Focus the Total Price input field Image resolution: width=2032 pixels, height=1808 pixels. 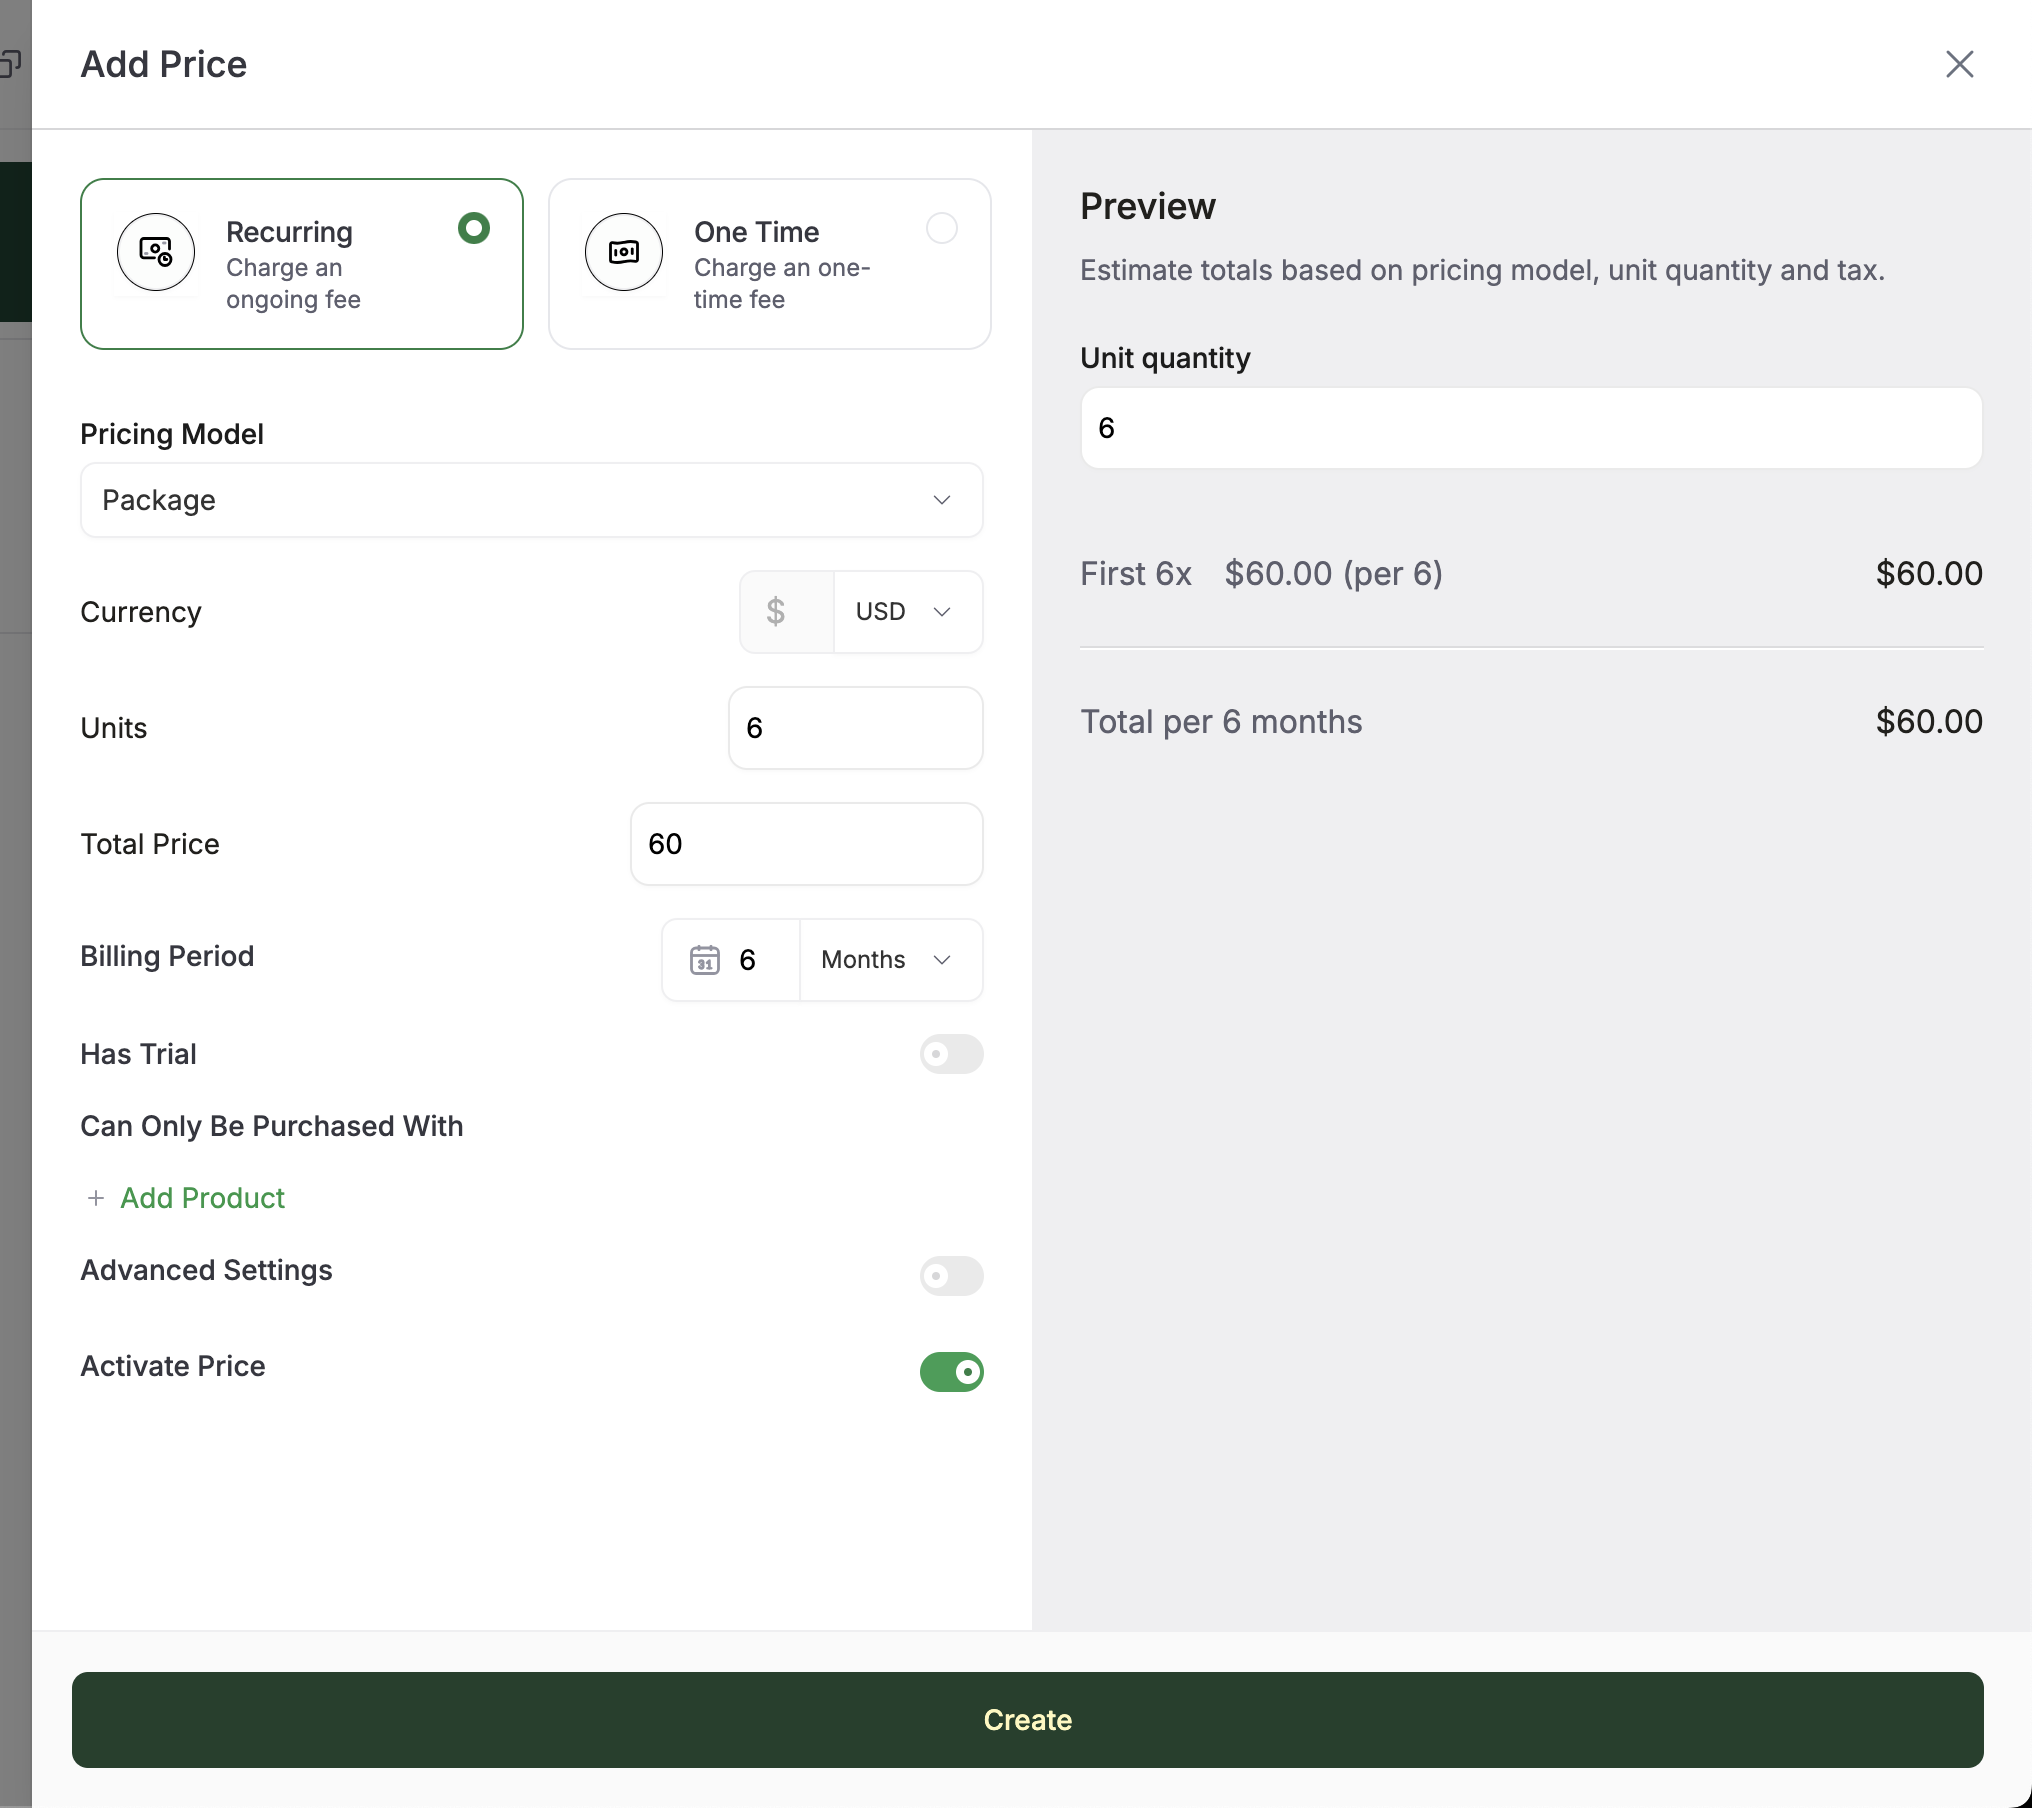pyautogui.click(x=807, y=844)
